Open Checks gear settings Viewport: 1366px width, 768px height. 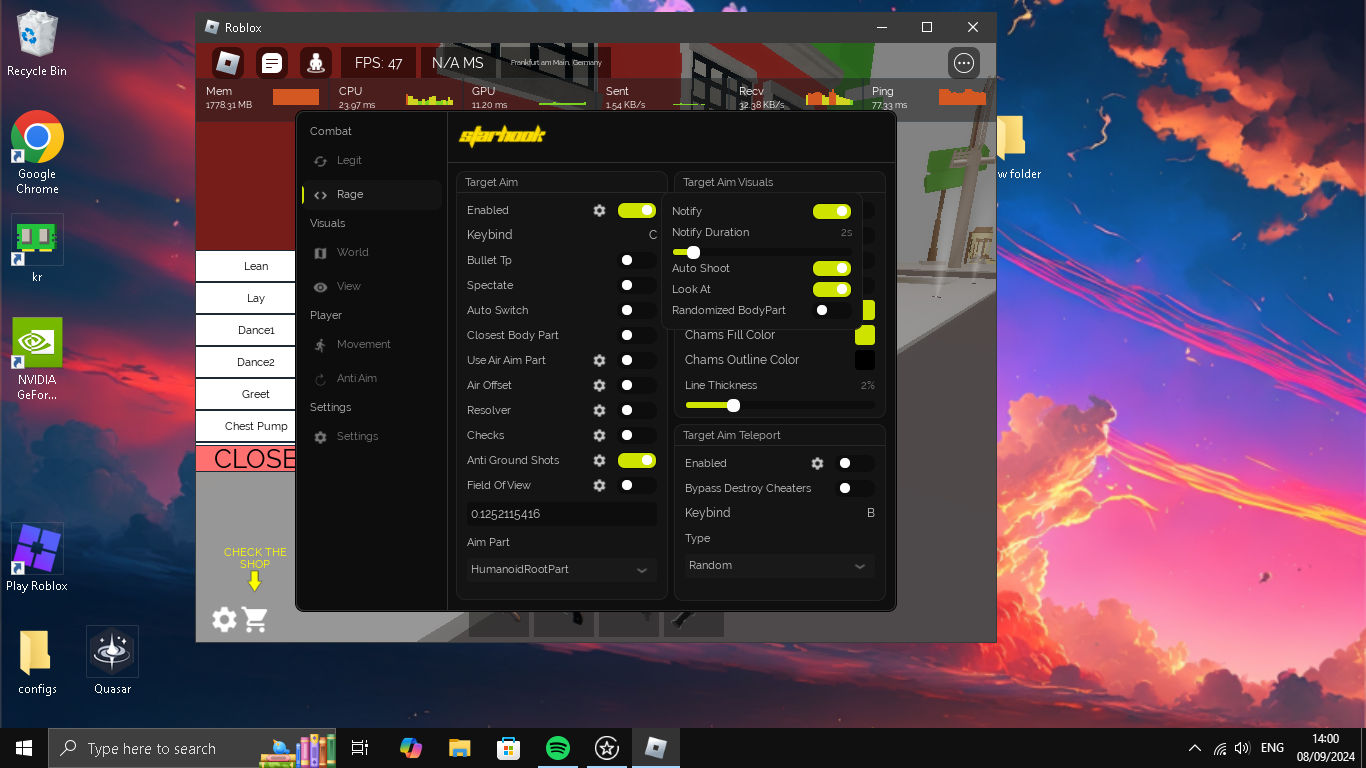pyautogui.click(x=599, y=435)
